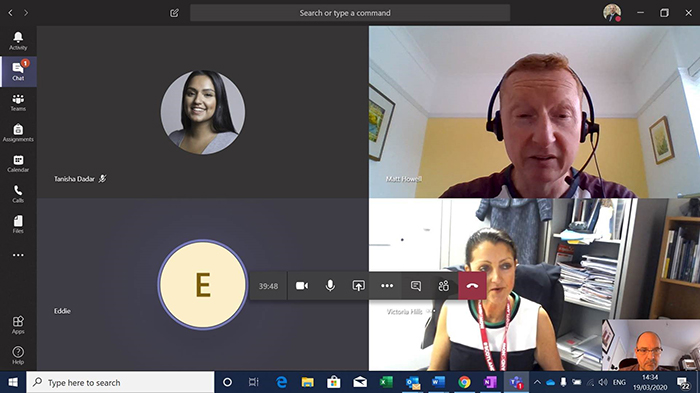Open the Help menu in sidebar
This screenshot has height=393, width=700.
click(x=18, y=355)
